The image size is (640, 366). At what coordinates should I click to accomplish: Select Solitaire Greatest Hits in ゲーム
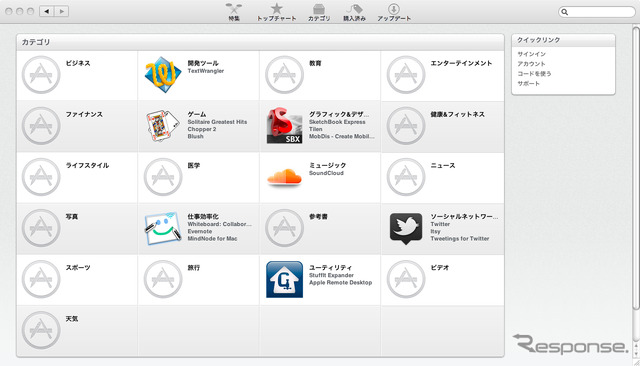[217, 122]
